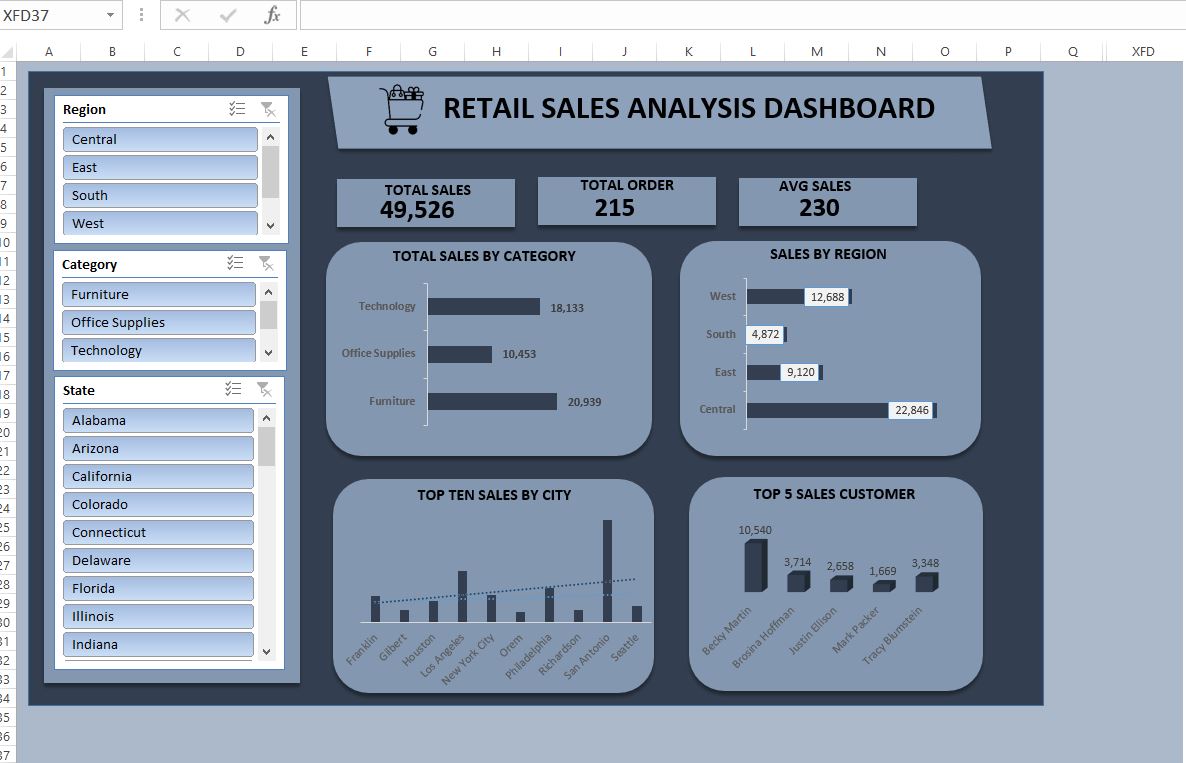Toggle multi-select in the State slicer
This screenshot has height=763, width=1186.
[233, 389]
